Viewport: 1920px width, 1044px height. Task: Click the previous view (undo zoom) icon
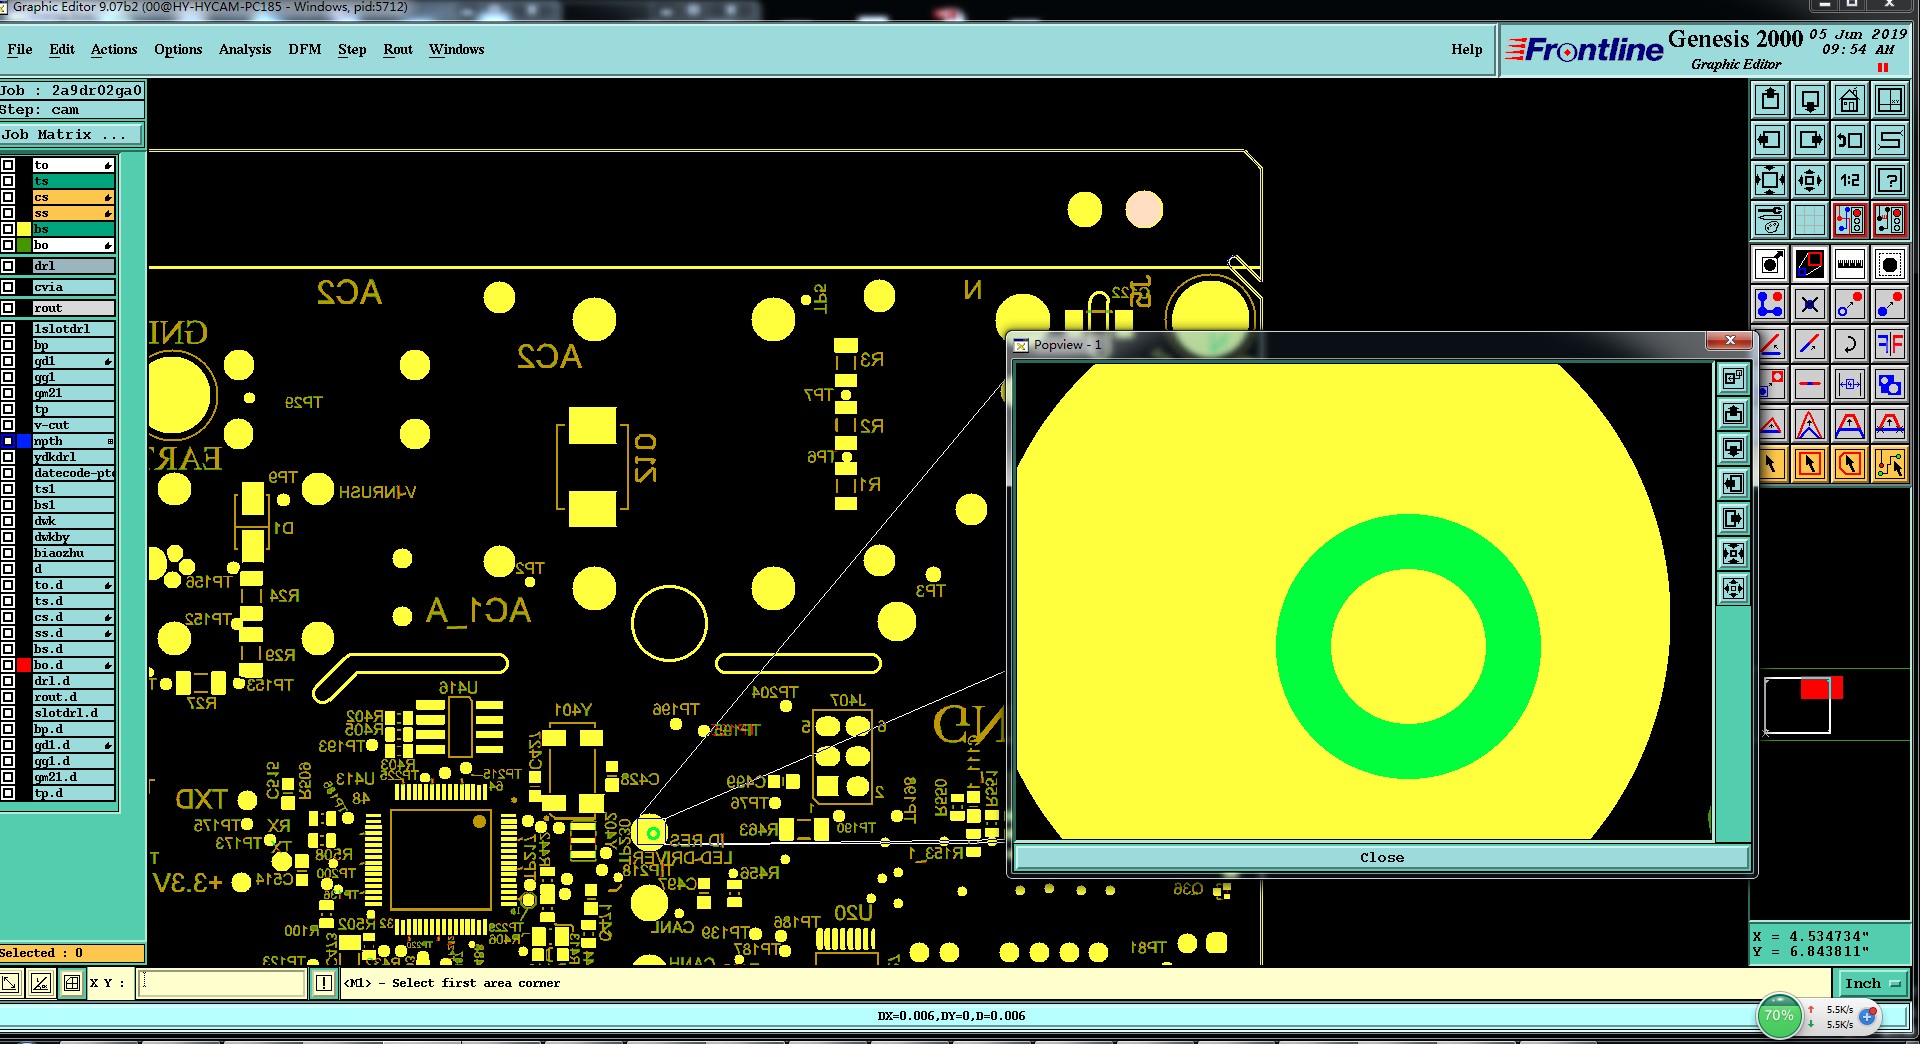(1850, 140)
